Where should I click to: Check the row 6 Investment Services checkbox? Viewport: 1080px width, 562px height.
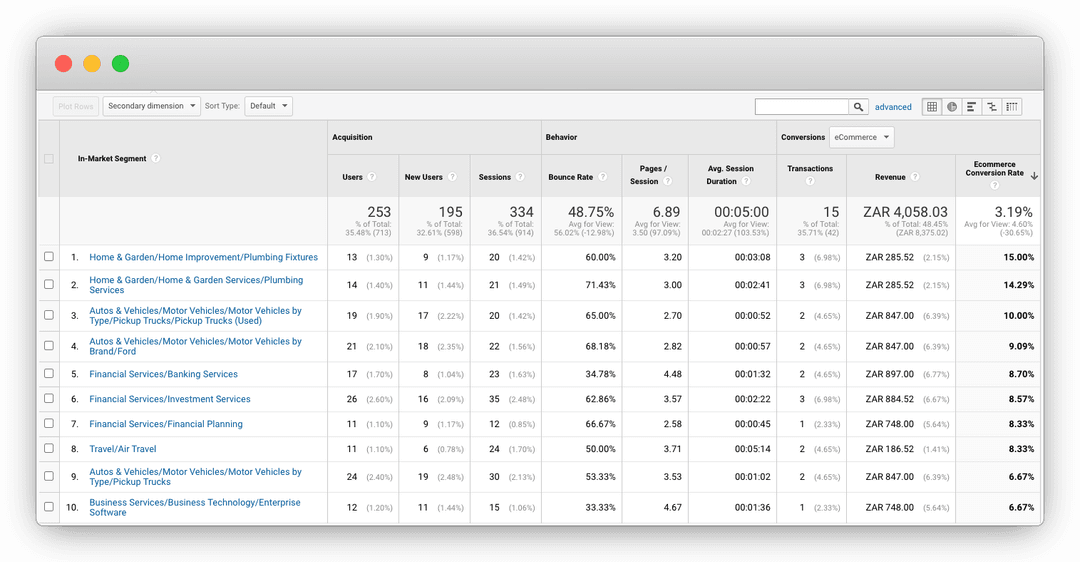[x=49, y=398]
